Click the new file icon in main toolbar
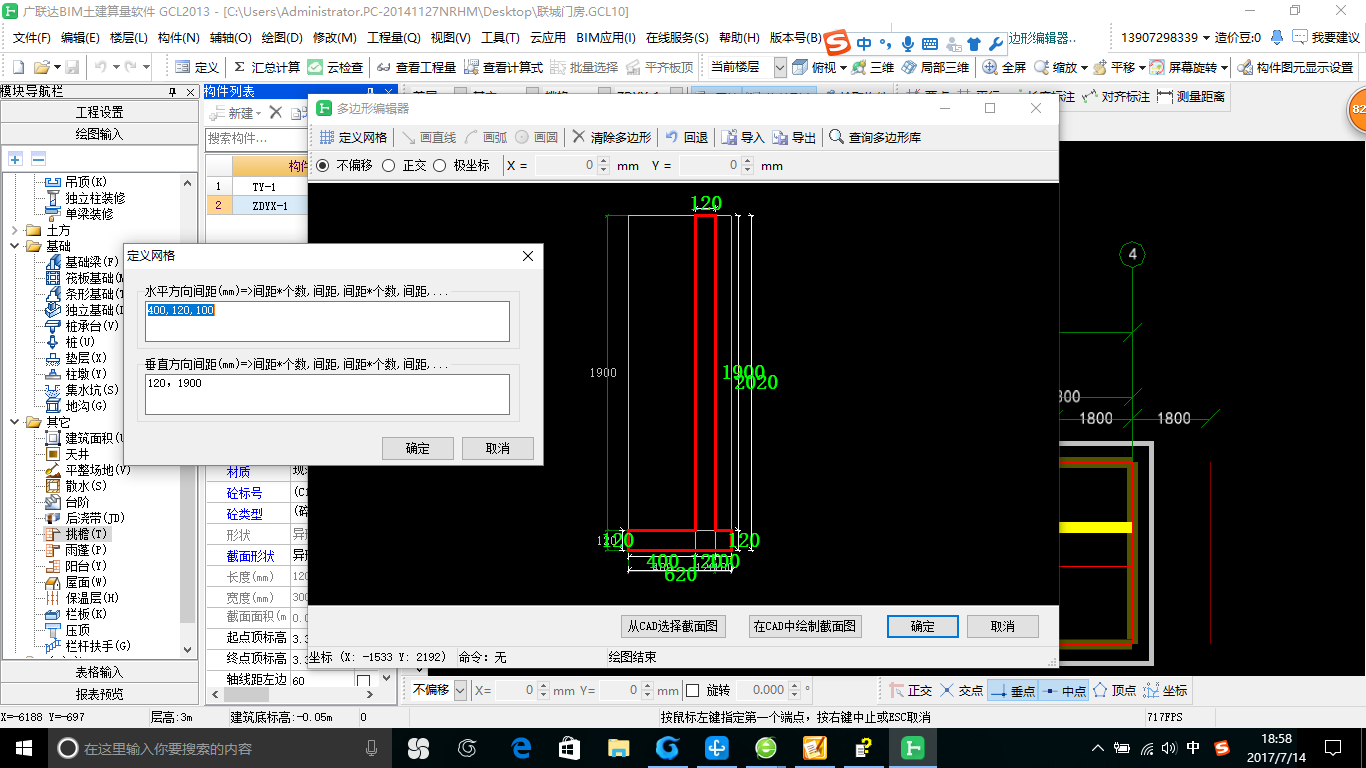Viewport: 1366px width, 768px height. coord(19,67)
